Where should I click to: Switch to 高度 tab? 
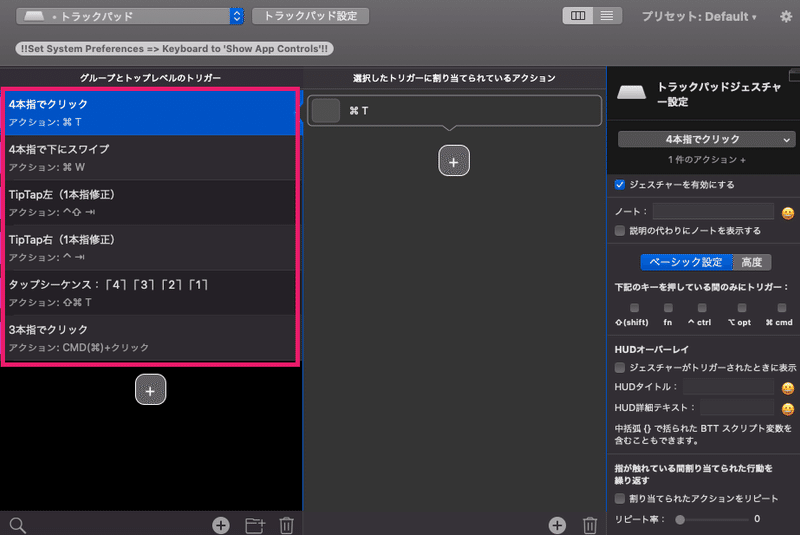pyautogui.click(x=752, y=262)
